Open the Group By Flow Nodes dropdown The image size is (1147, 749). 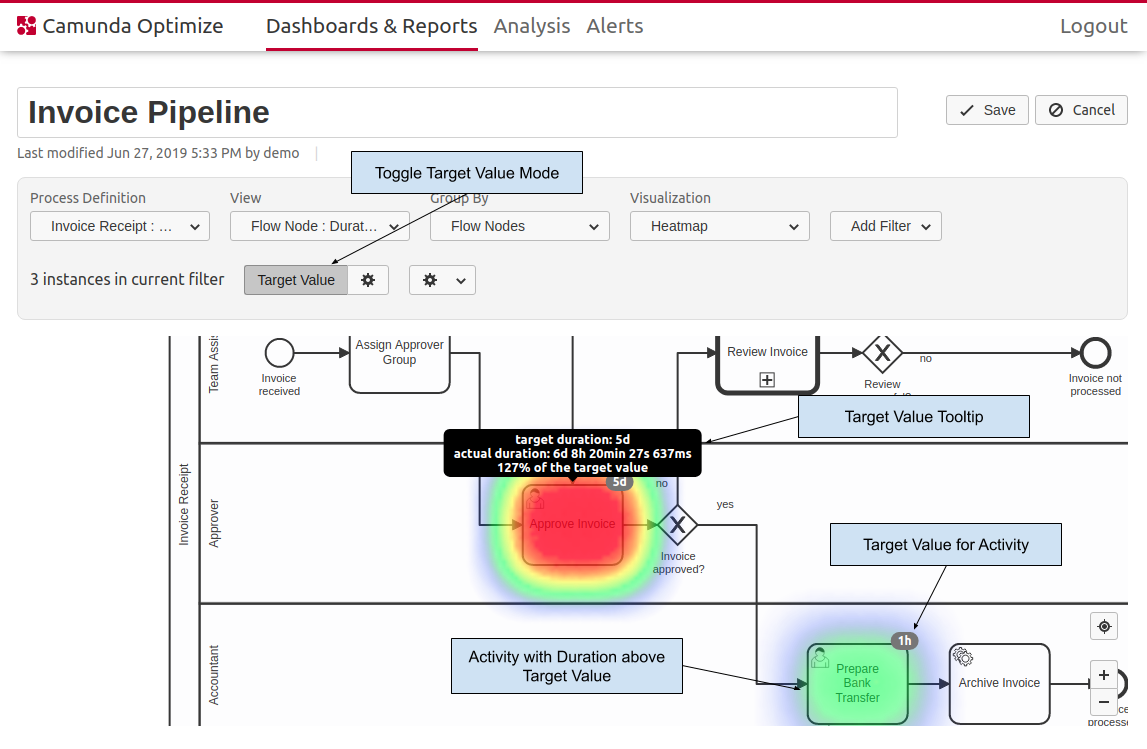tap(520, 226)
